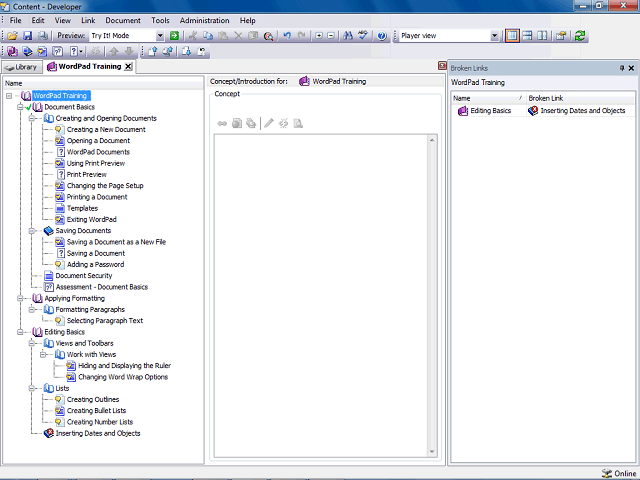Screen dimensions: 640x480
Task: Click the Broken Link column header
Action: coord(581,98)
